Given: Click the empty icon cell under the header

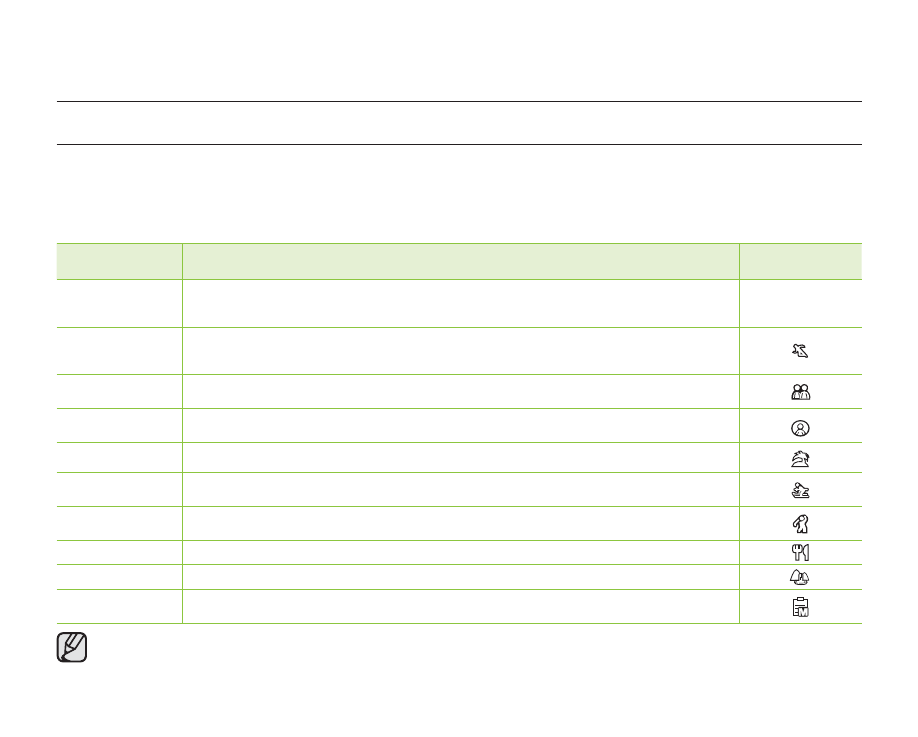Looking at the screenshot, I should click(800, 303).
